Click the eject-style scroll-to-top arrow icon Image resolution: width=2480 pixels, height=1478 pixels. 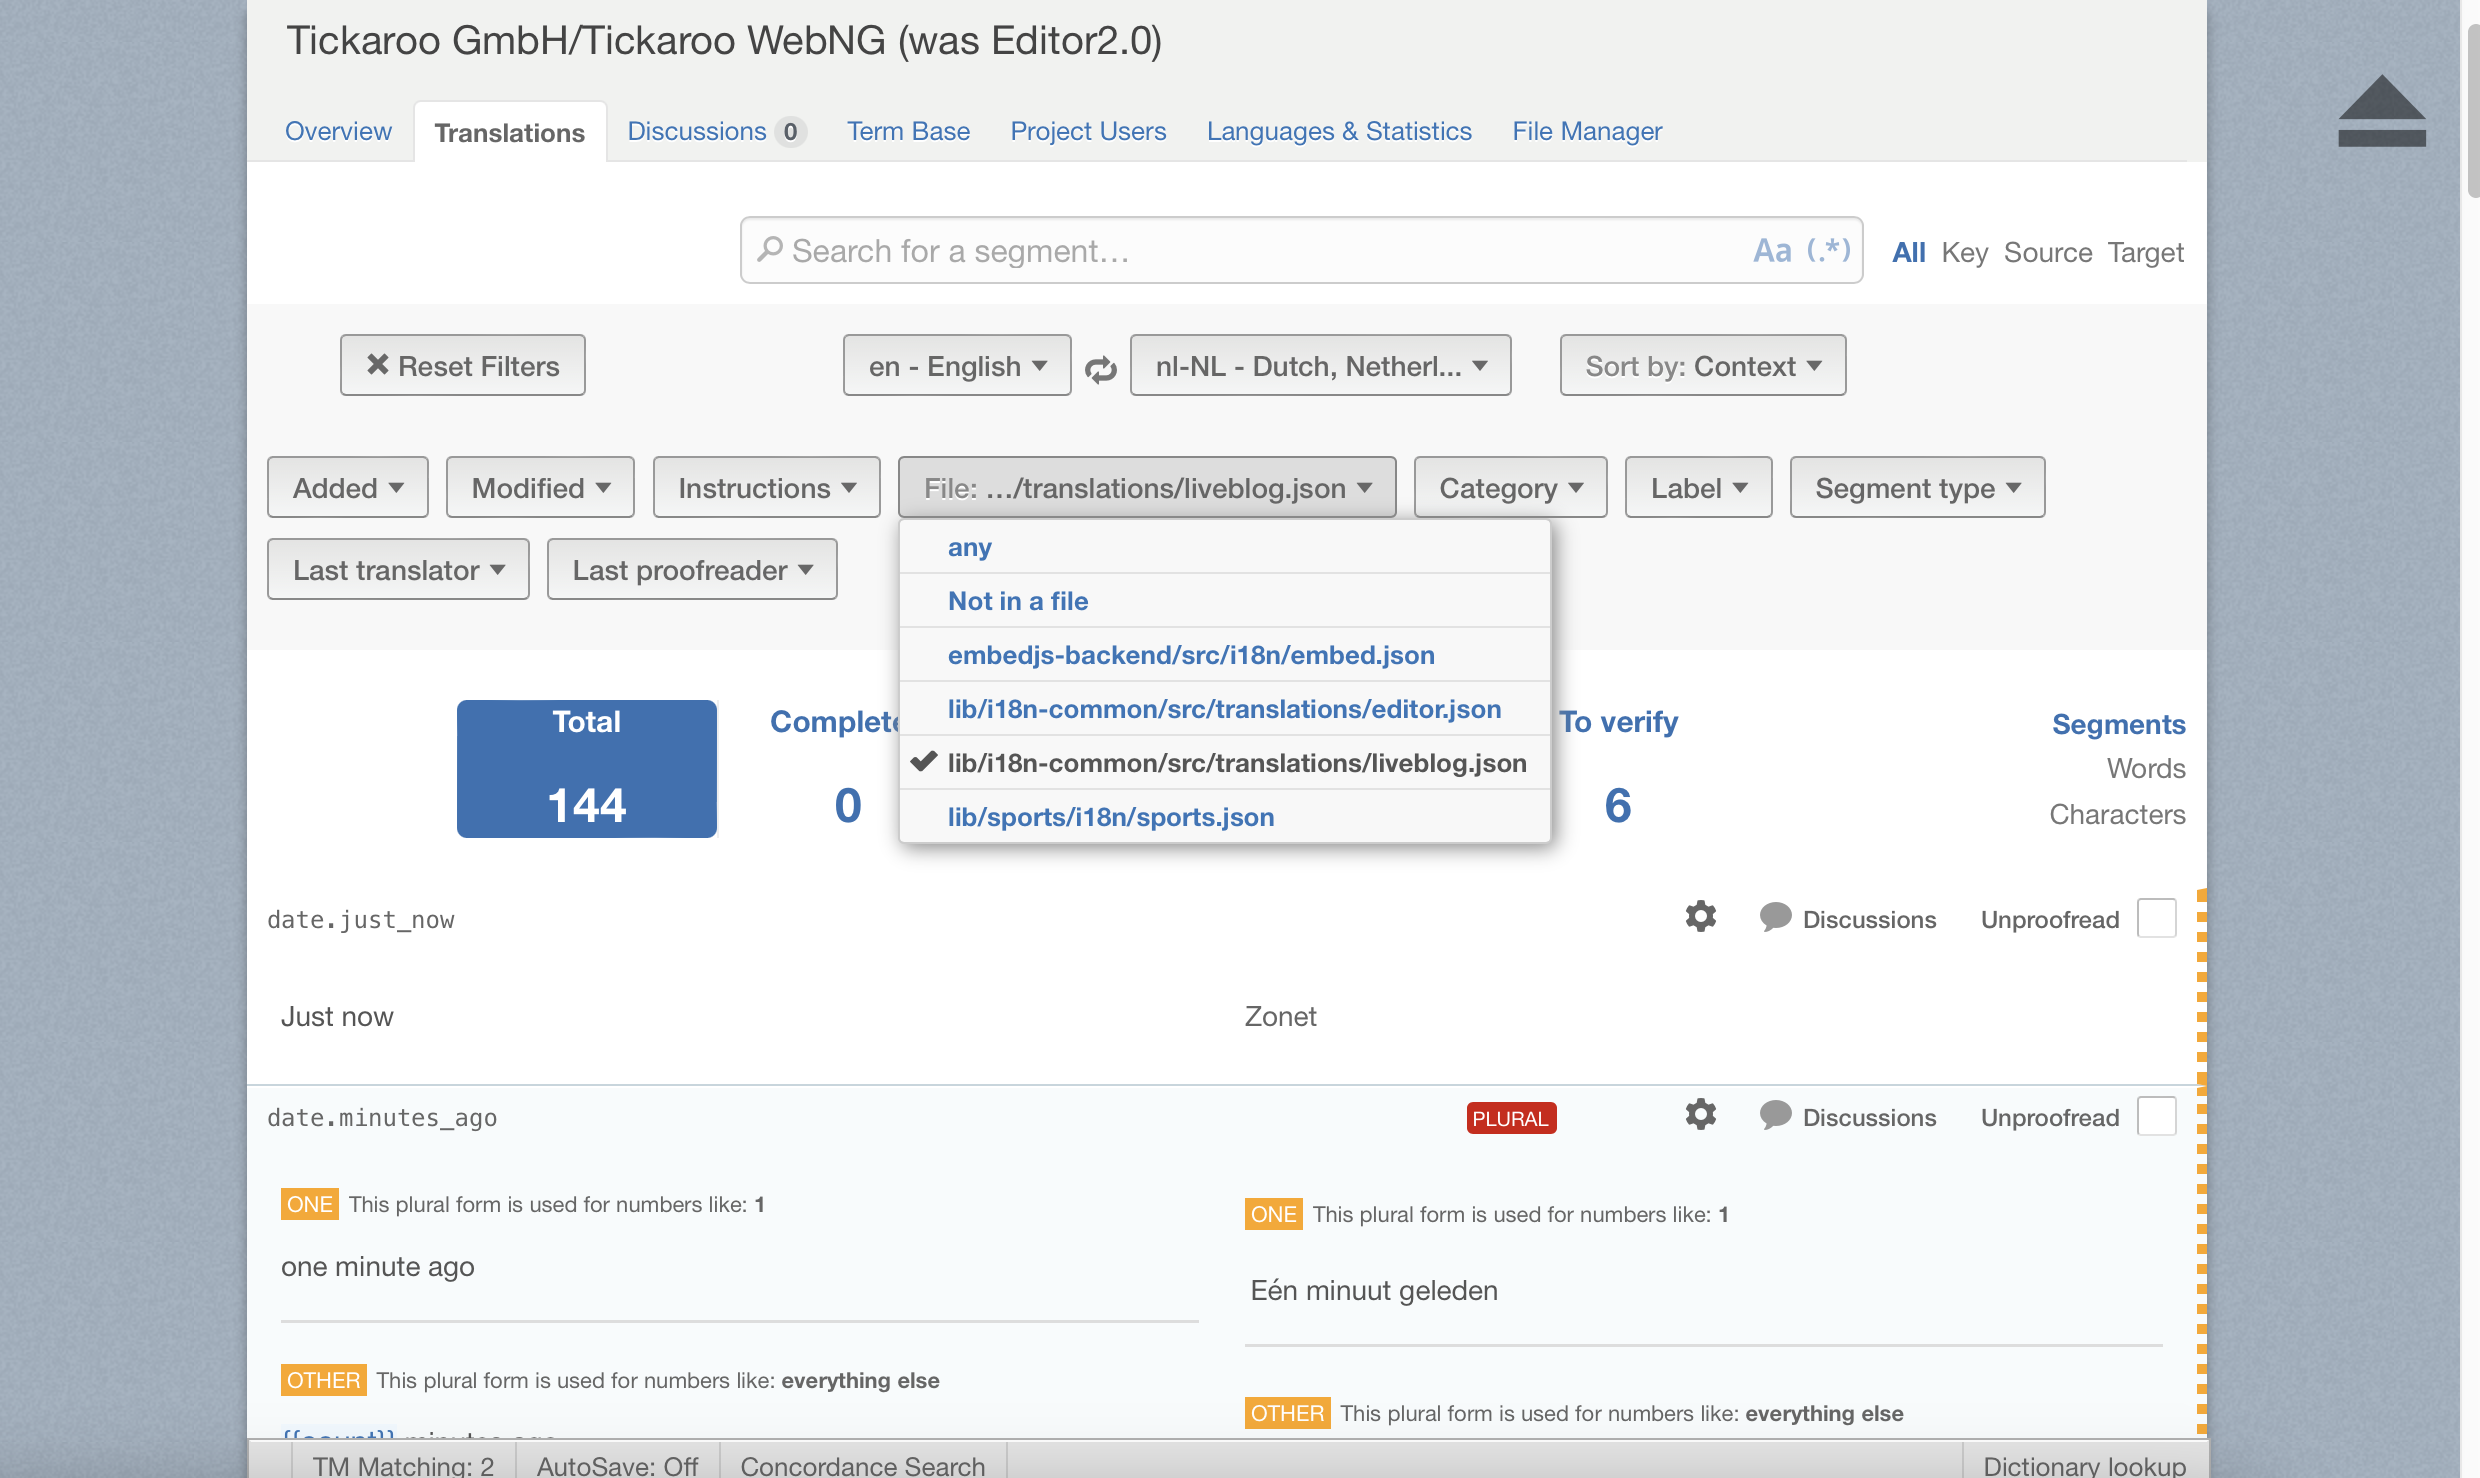[2381, 110]
